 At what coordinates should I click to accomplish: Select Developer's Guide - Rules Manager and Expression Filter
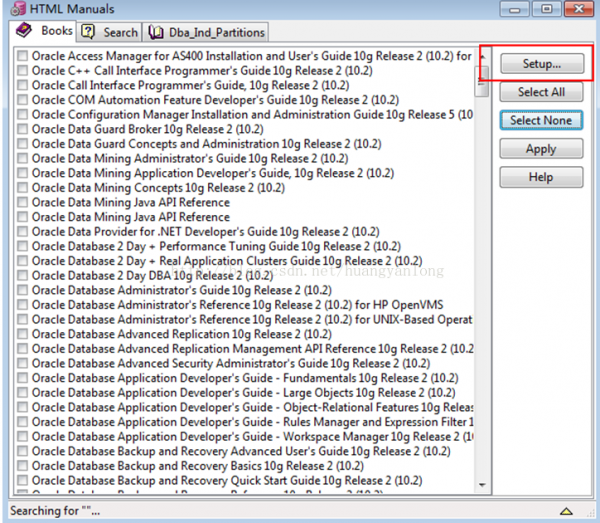tap(253, 422)
